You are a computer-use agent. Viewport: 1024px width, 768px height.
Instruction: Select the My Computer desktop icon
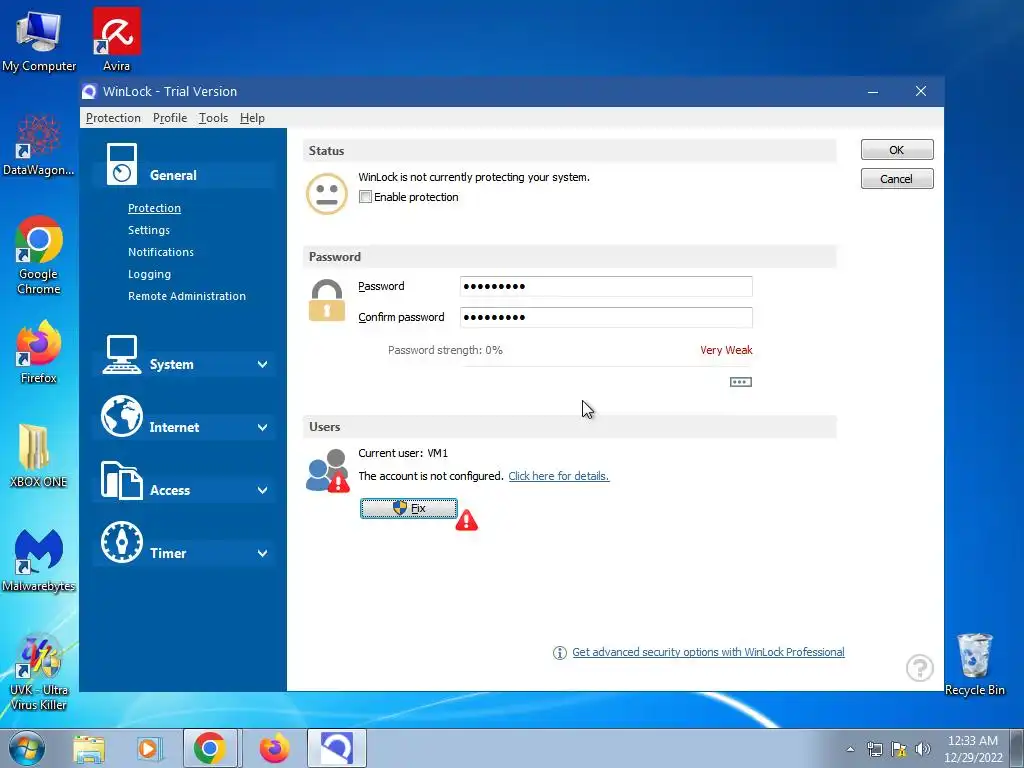coord(39,40)
